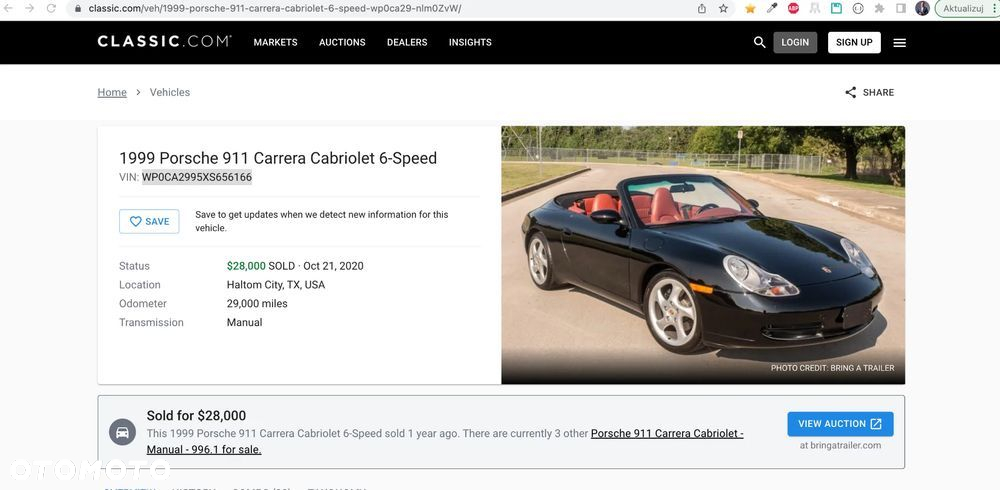Bookmark this page with the star outline icon
The height and width of the screenshot is (490, 1000).
pyautogui.click(x=723, y=8)
